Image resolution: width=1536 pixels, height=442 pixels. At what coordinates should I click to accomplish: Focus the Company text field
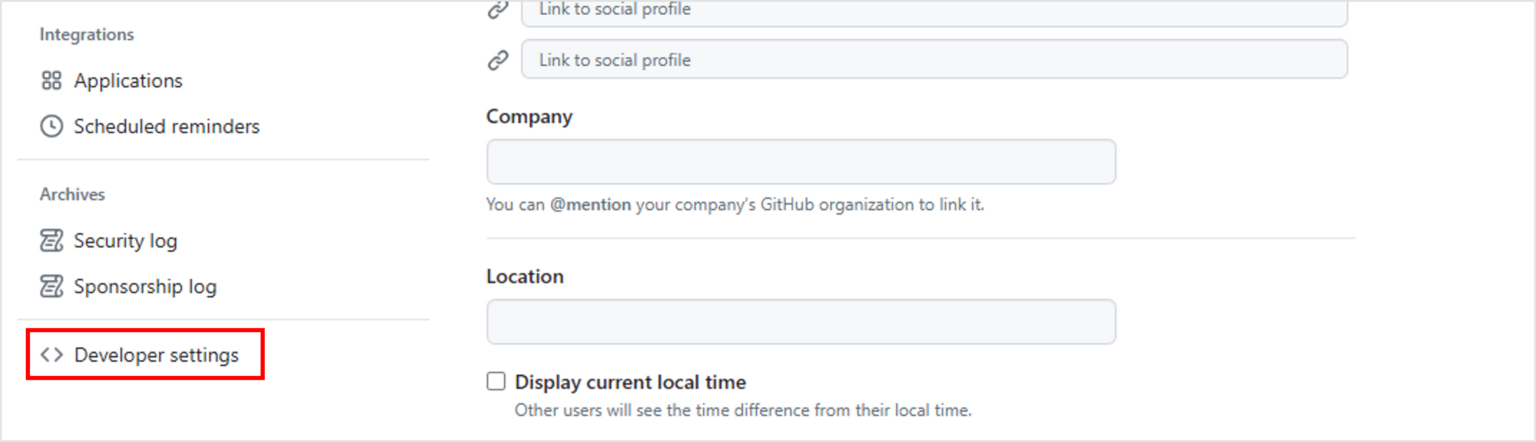coord(801,161)
